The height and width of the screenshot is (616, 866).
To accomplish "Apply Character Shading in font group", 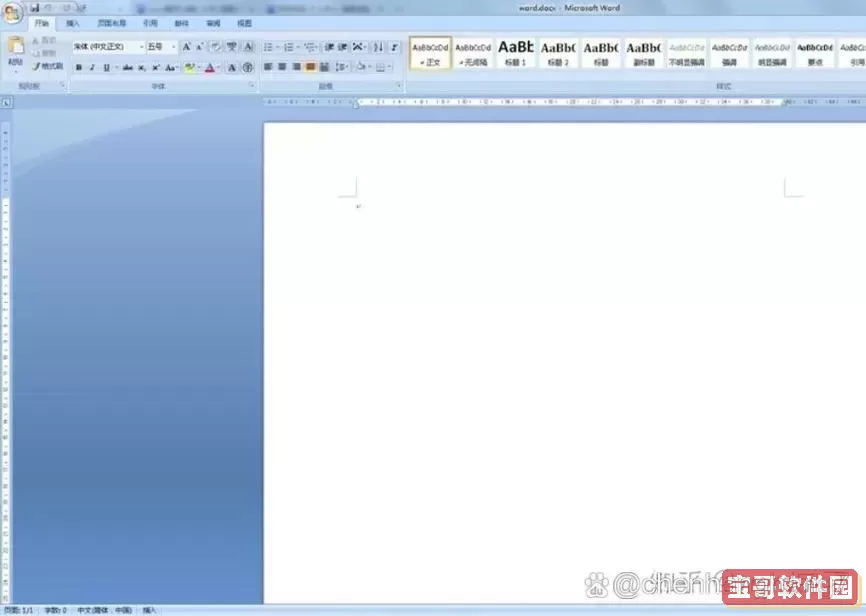I will 232,67.
